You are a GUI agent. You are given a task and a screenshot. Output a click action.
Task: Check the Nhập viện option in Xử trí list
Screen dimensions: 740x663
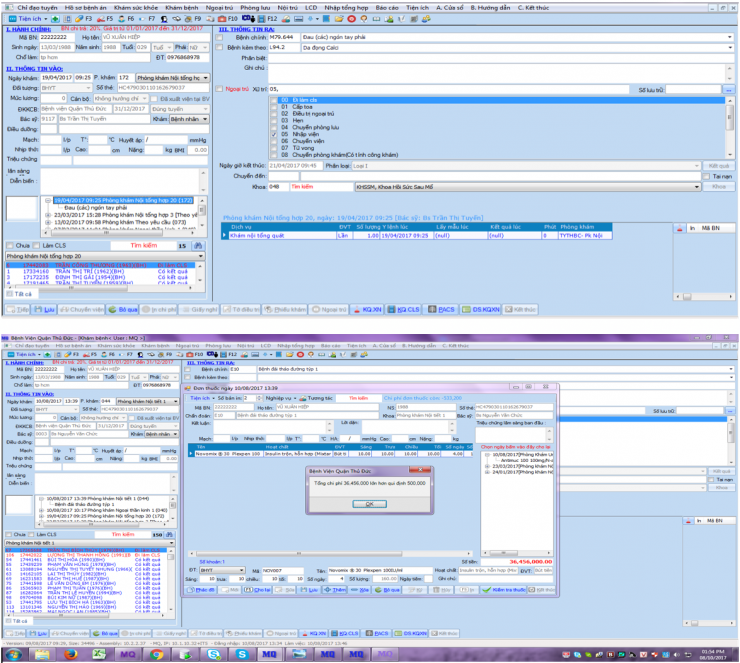pyautogui.click(x=272, y=132)
